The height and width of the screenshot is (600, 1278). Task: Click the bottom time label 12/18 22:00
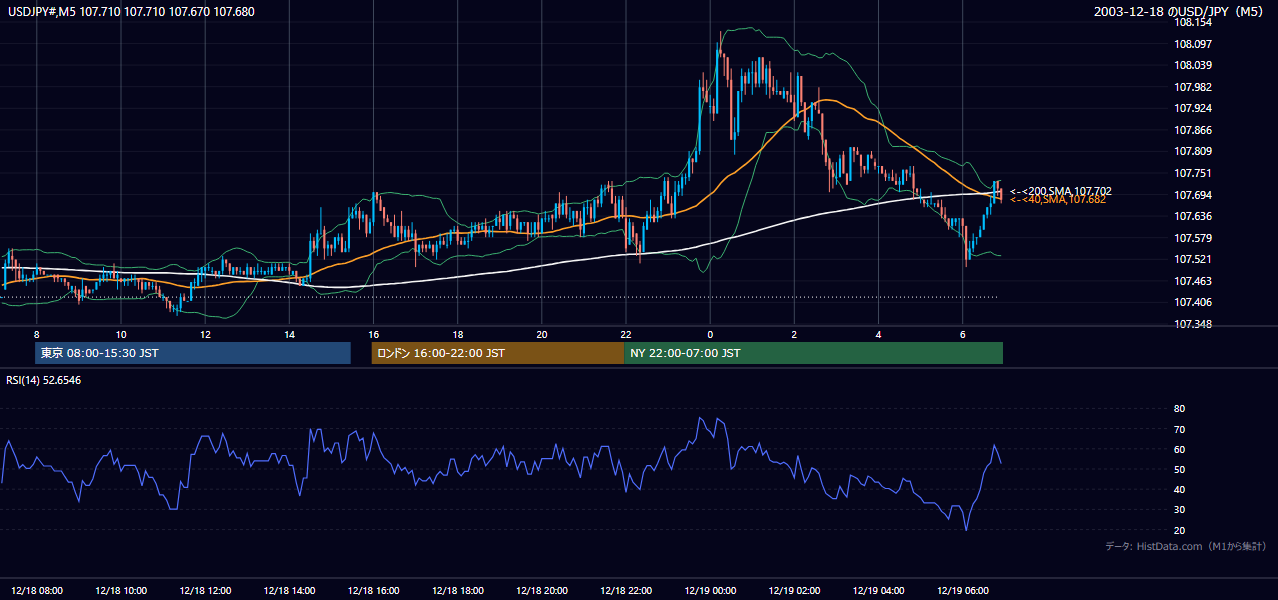click(x=626, y=590)
